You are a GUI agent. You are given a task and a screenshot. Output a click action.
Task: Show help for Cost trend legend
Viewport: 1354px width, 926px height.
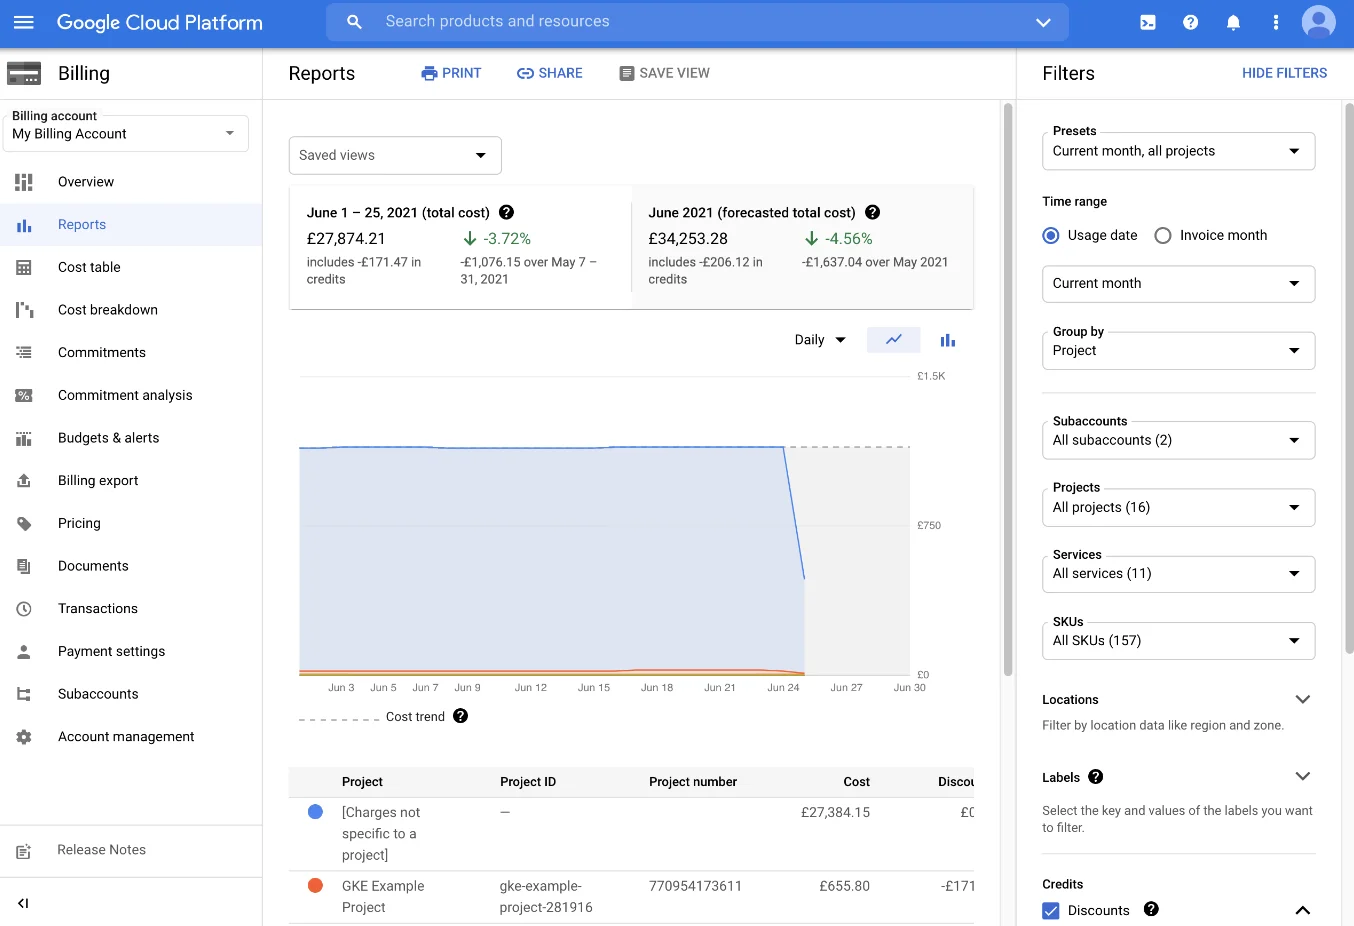tap(460, 716)
